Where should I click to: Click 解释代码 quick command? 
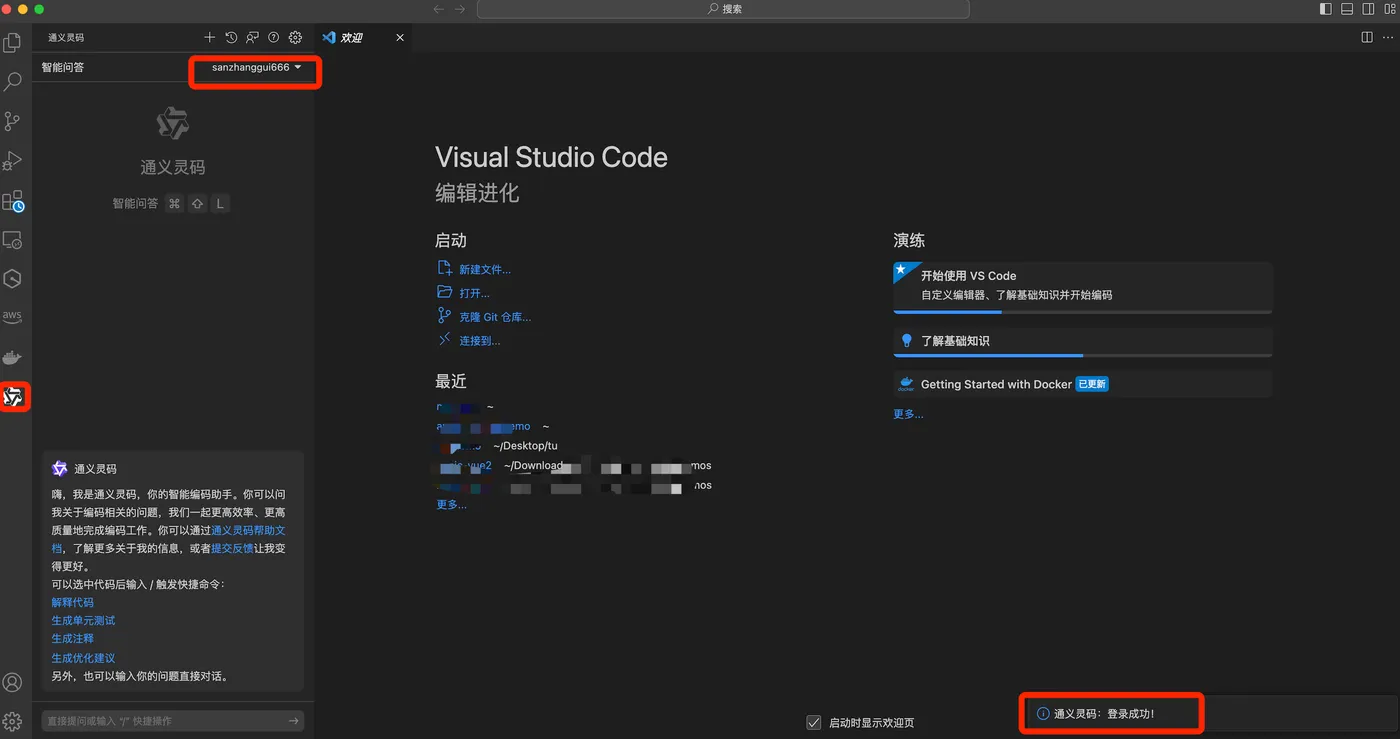pyautogui.click(x=73, y=602)
